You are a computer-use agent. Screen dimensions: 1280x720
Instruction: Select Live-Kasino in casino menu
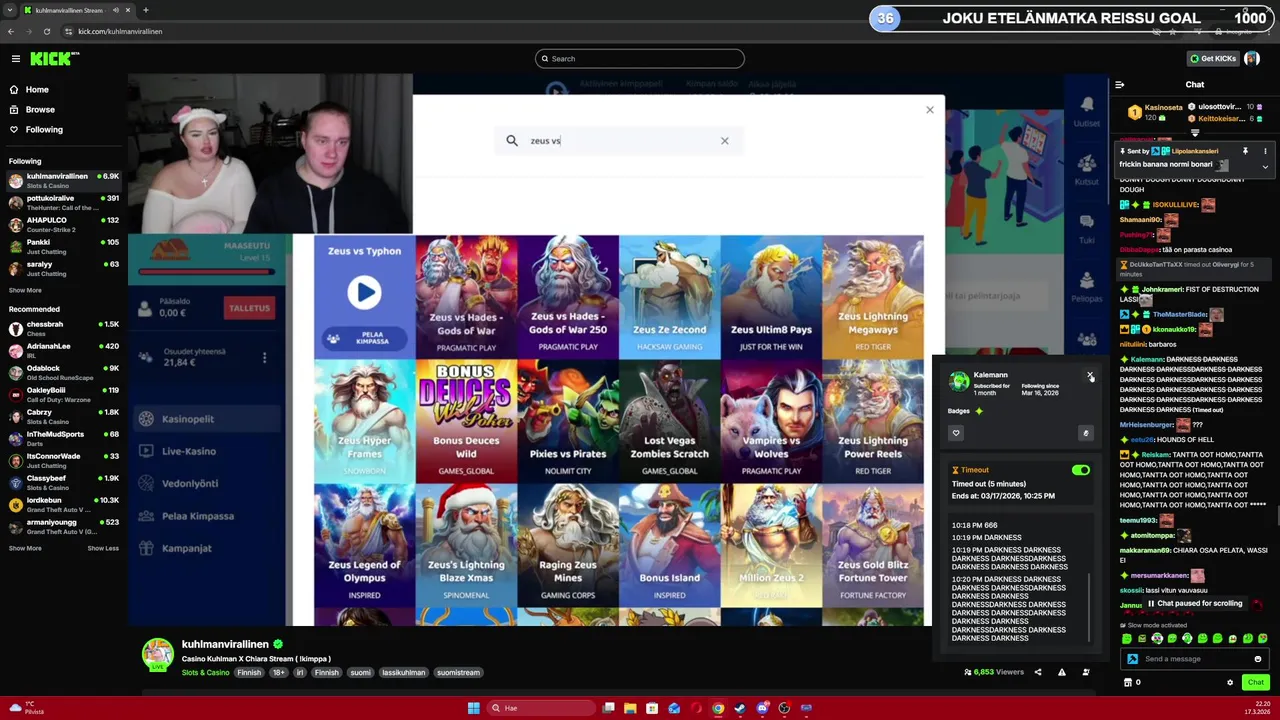tap(189, 451)
